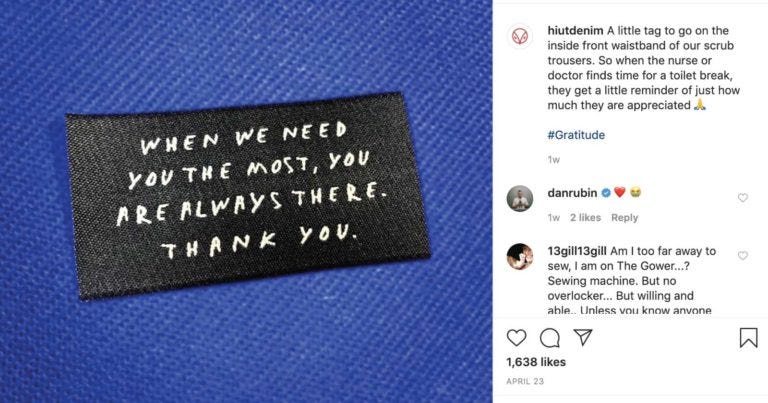Open 13gill13gill's profile picture

[x=520, y=257]
